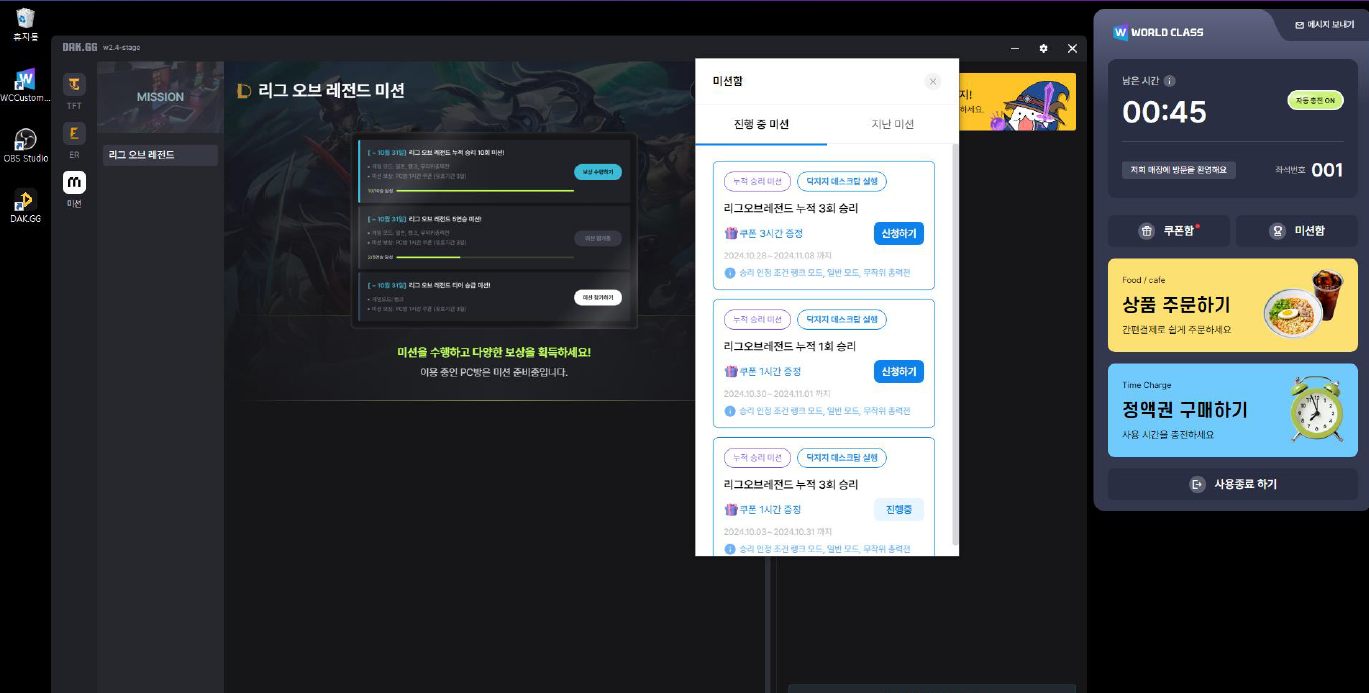Viewport: 1369px width, 693px height.
Task: Minimize the DAK.GG window
Action: pyautogui.click(x=1015, y=48)
